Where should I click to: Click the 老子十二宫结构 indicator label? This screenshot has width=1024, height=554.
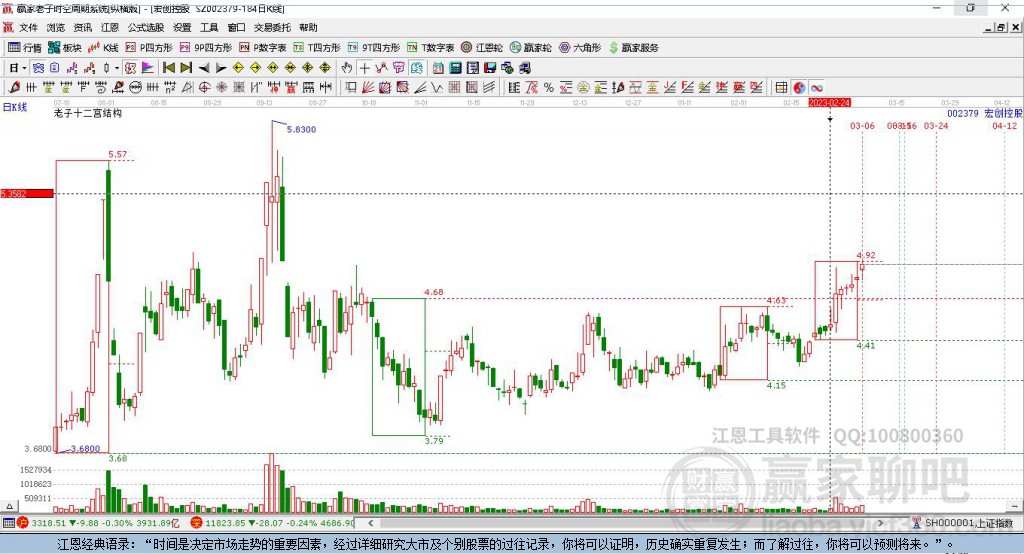88,113
